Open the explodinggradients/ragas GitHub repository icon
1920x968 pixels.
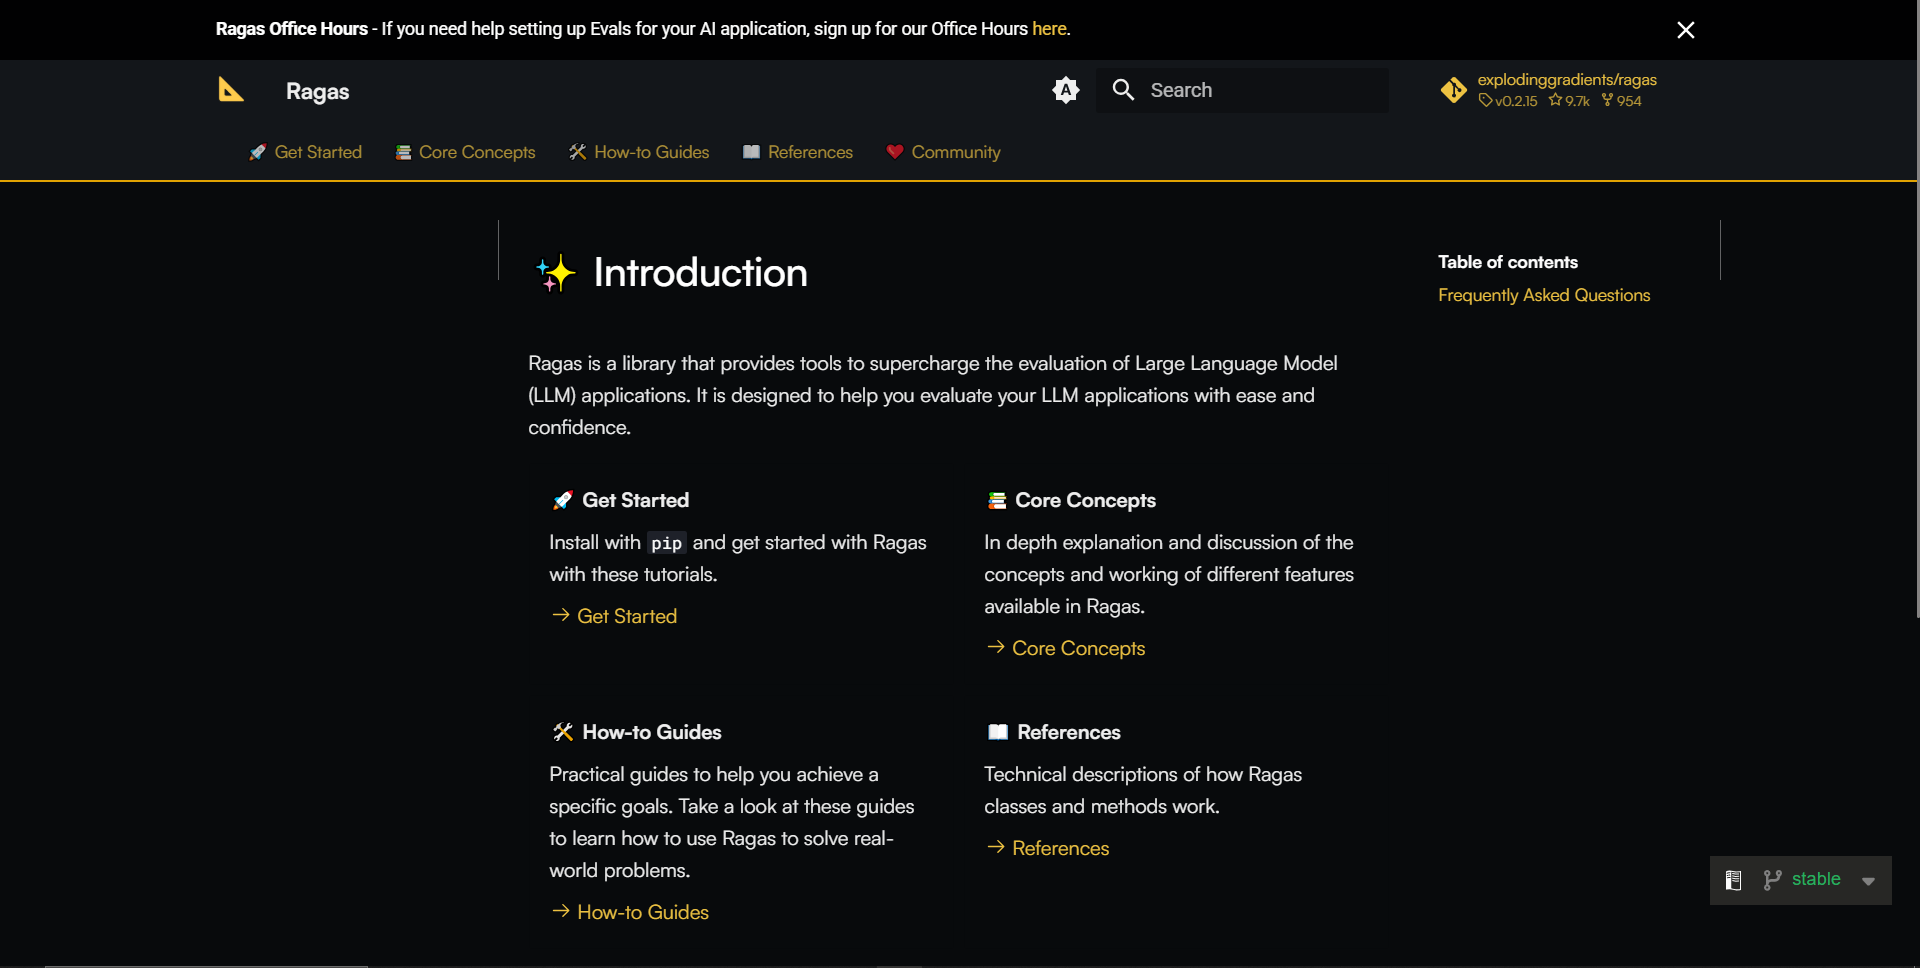(1453, 90)
